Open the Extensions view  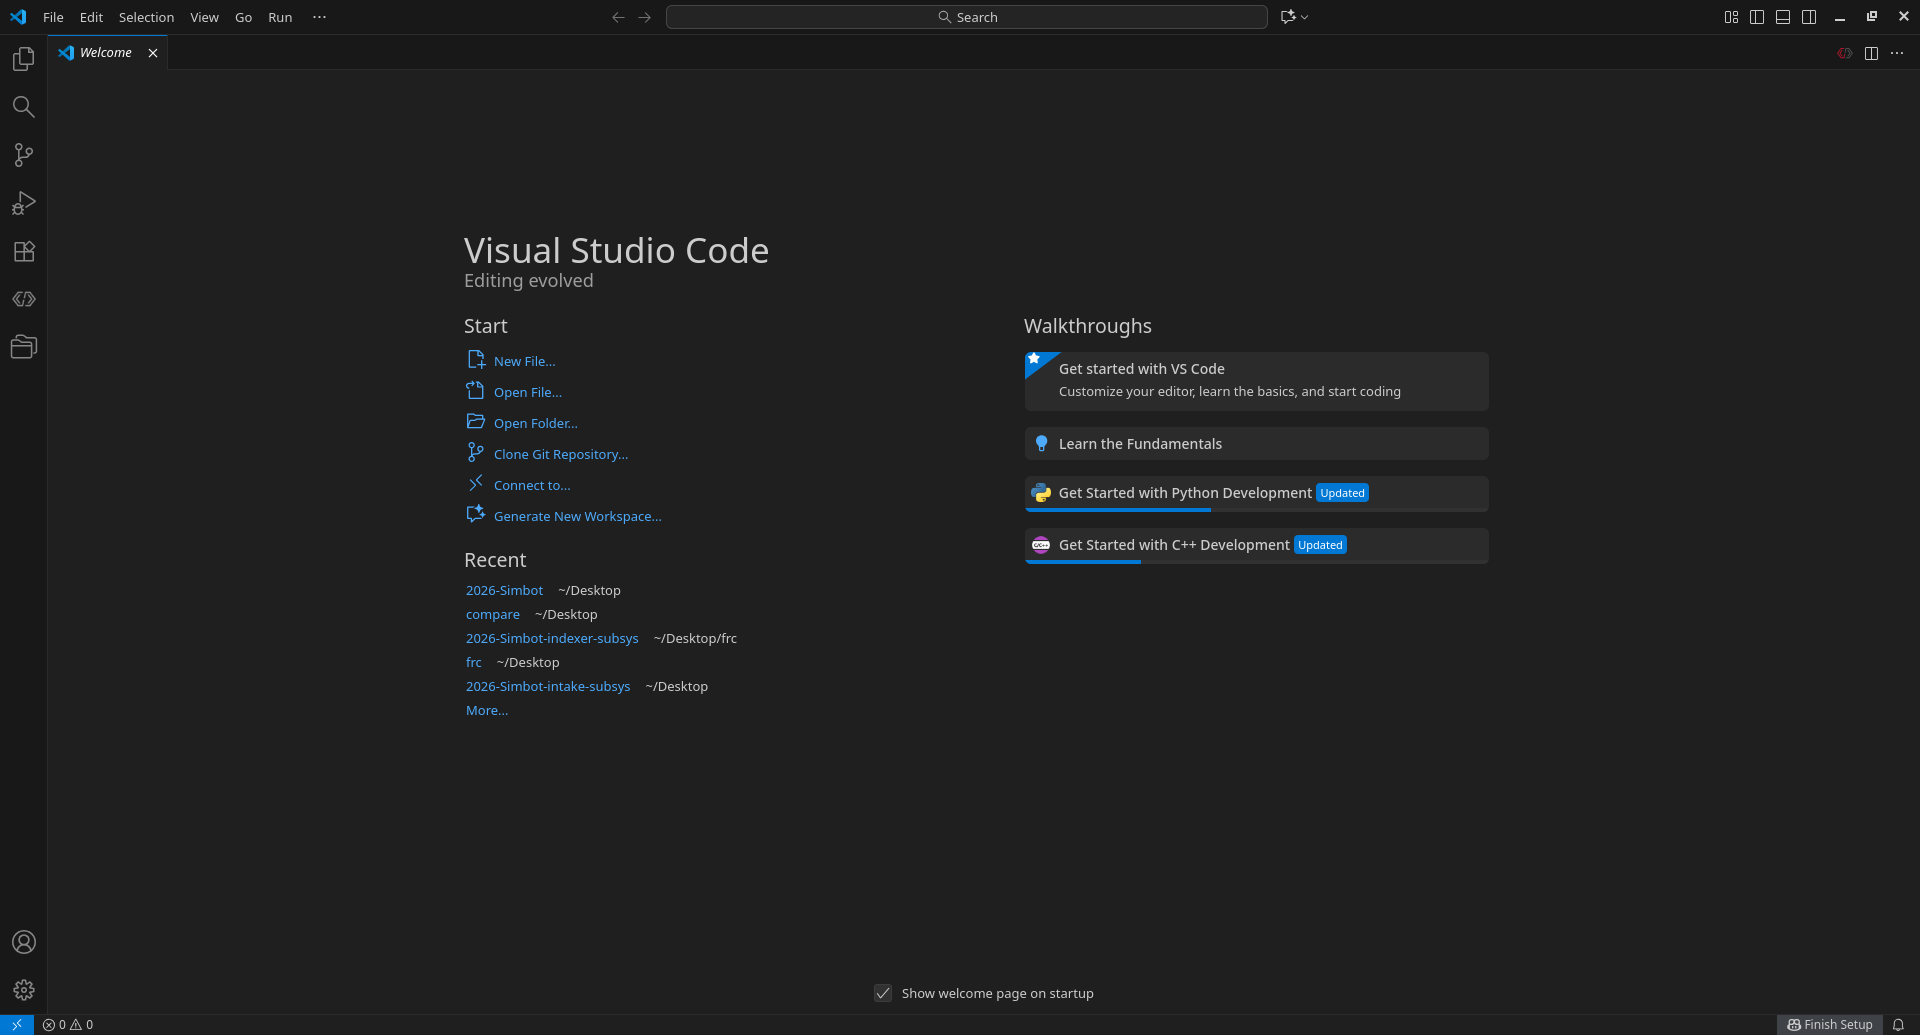coord(24,251)
